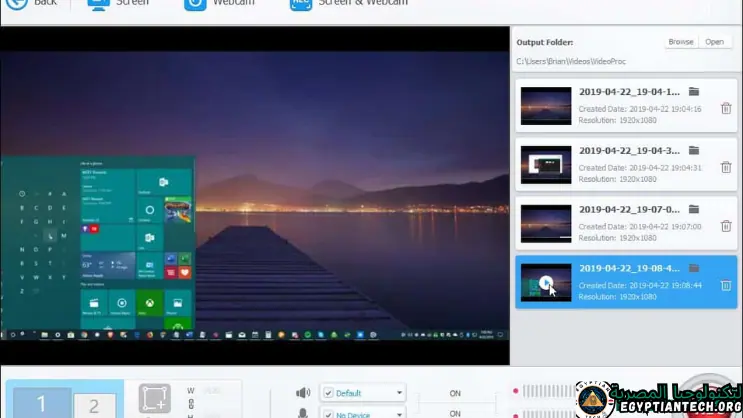Delete recording created at 19:07:00
The image size is (743, 418).
726,226
